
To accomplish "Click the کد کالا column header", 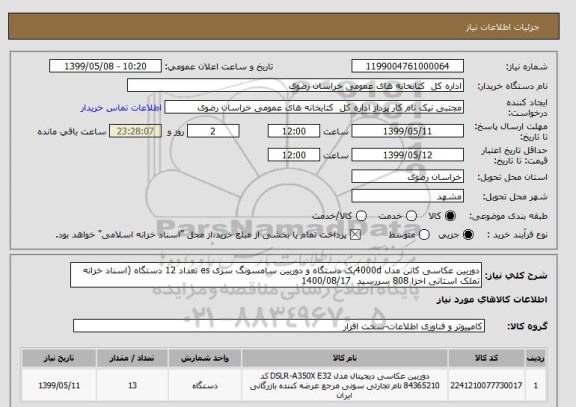I will coord(486,358).
